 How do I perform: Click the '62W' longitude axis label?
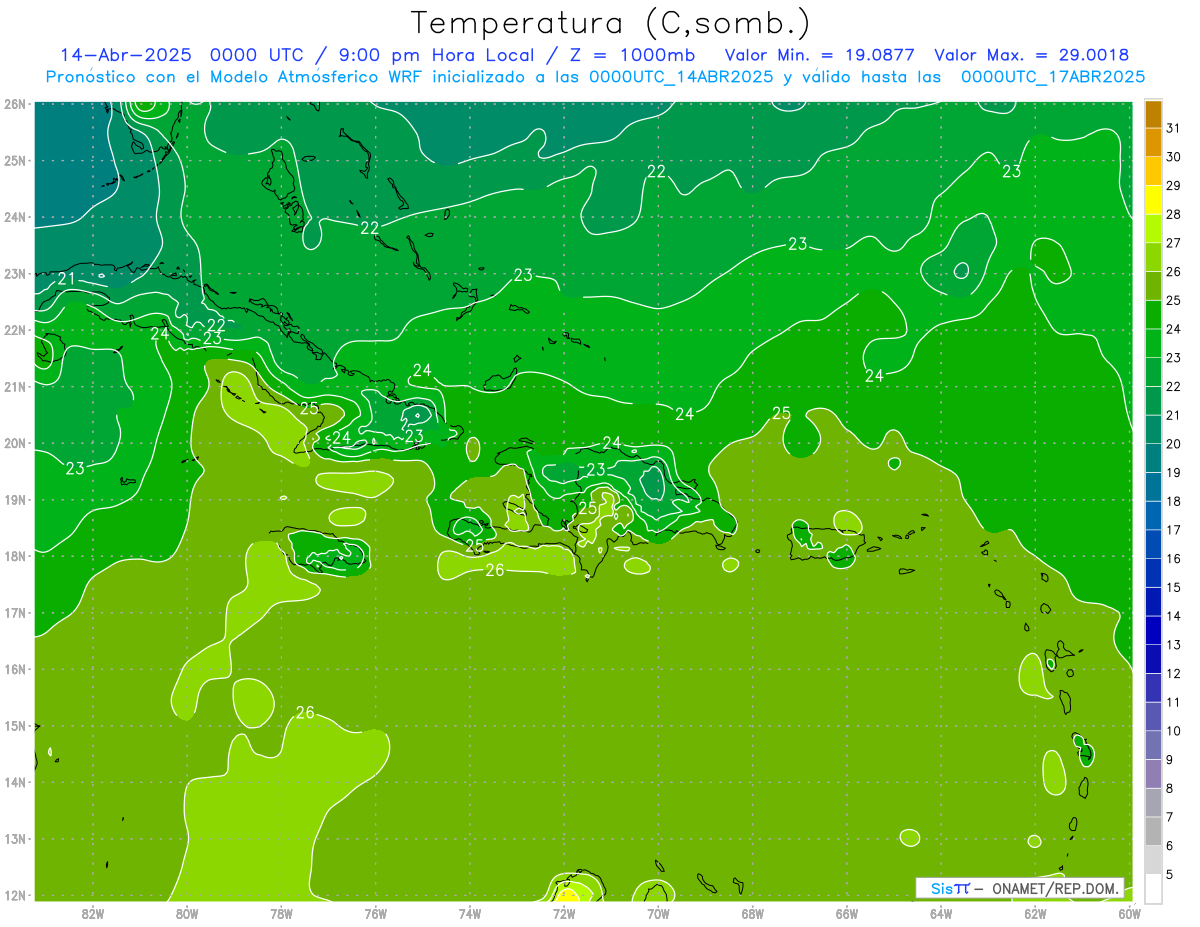coord(1036,913)
